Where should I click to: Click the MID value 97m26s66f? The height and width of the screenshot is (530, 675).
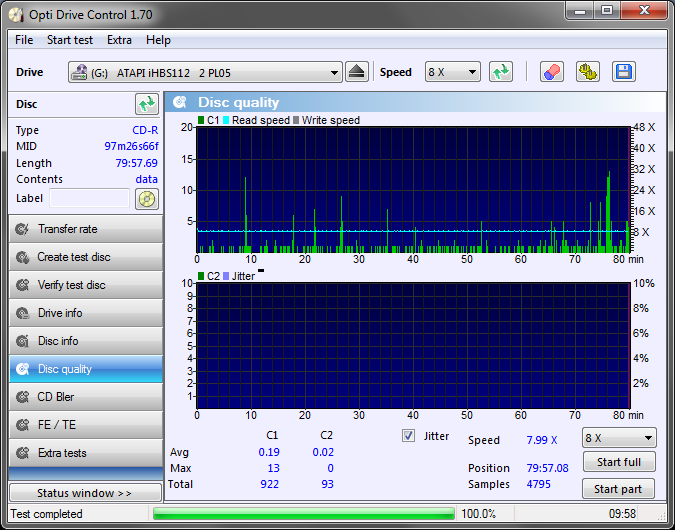[131, 146]
